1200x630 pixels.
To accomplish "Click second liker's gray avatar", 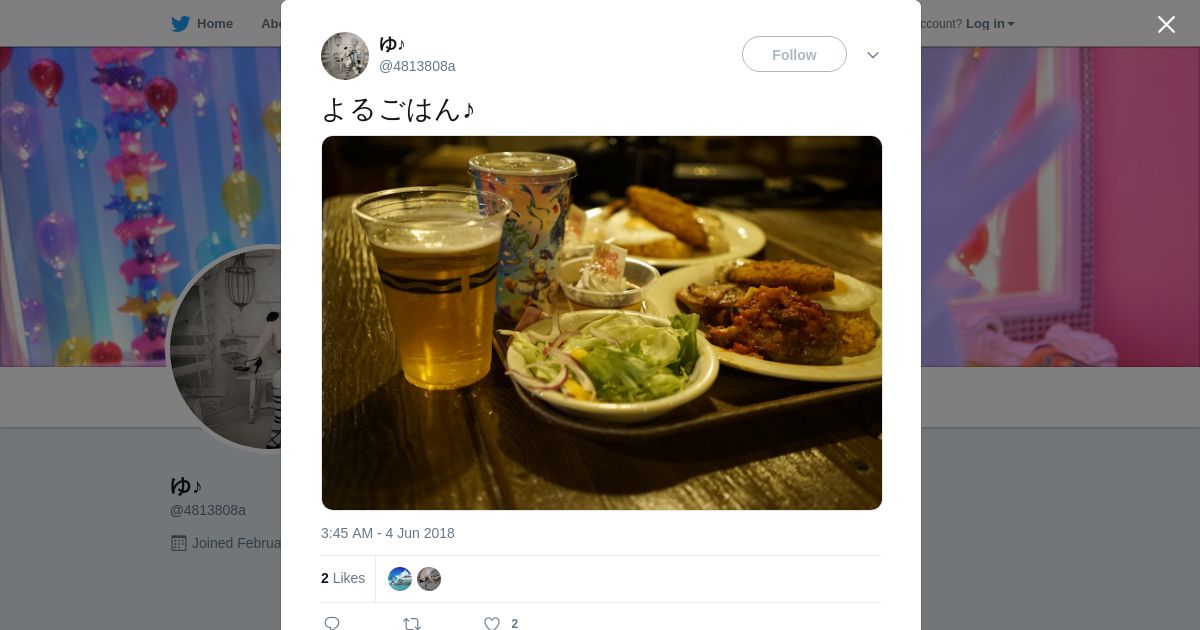I will point(429,579).
